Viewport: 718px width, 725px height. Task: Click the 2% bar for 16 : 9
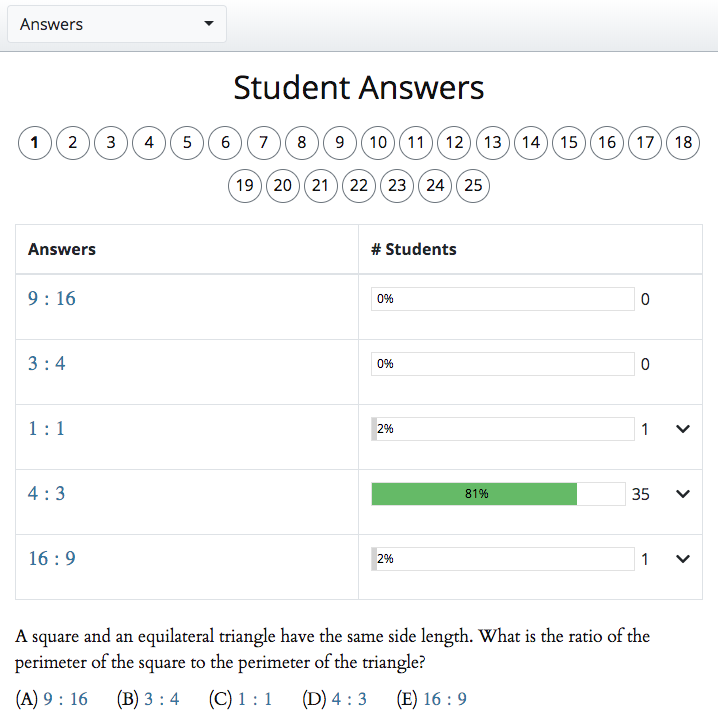coord(503,559)
